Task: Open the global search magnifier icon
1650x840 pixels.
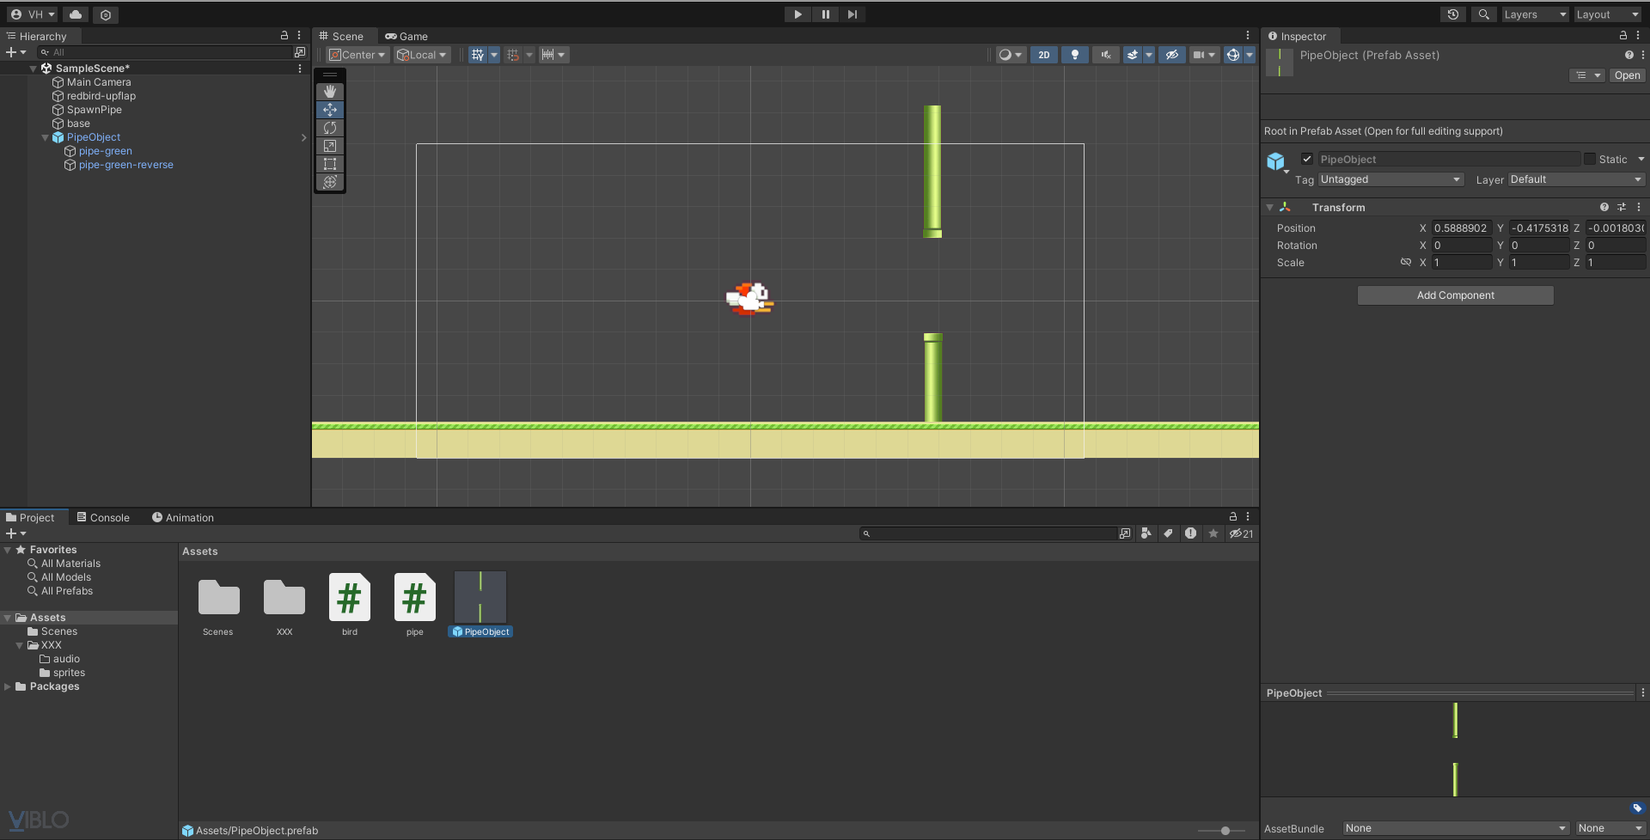Action: (x=1484, y=15)
